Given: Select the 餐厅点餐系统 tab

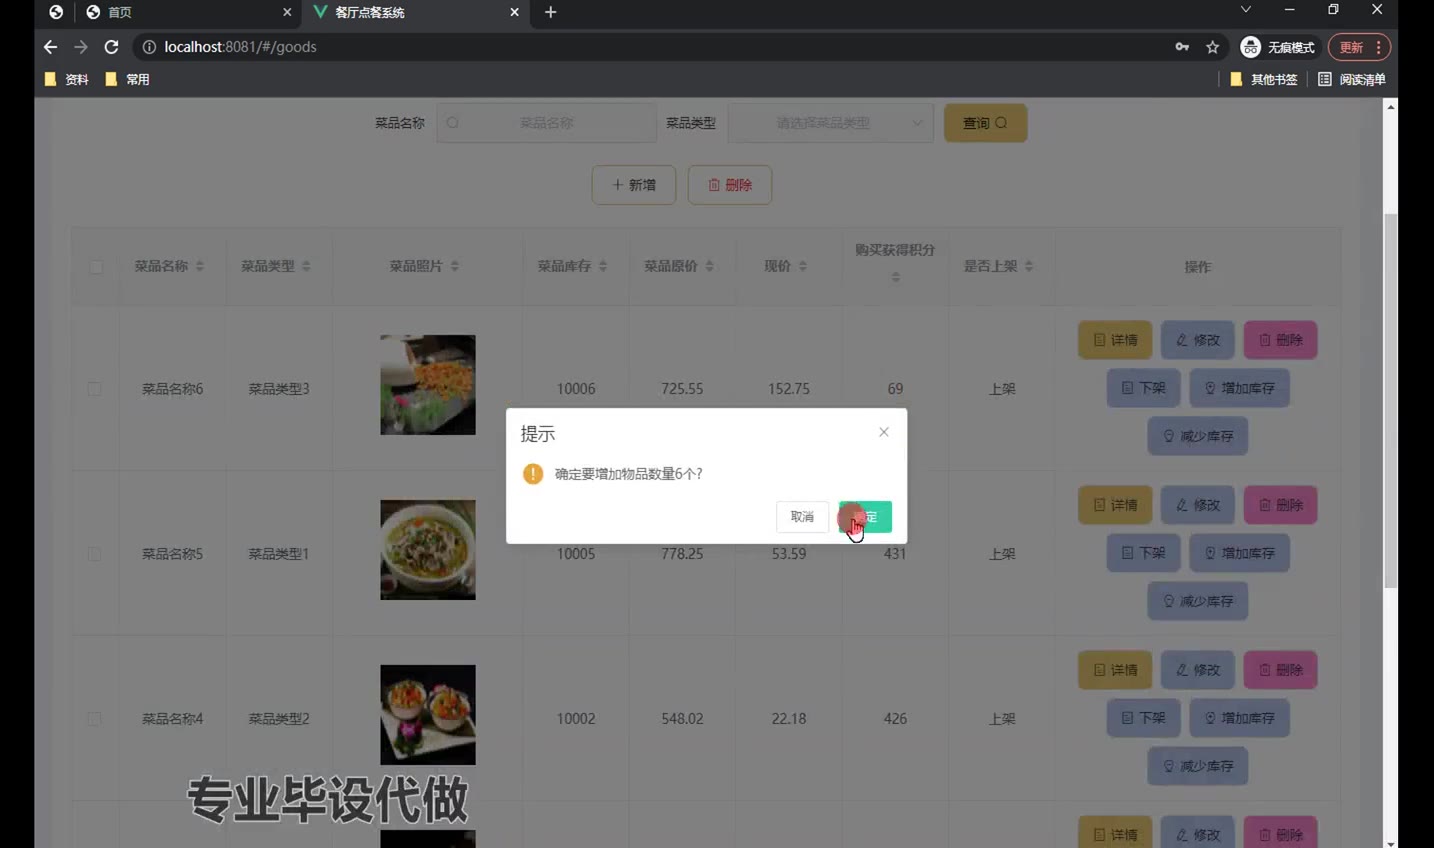Looking at the screenshot, I should 415,12.
